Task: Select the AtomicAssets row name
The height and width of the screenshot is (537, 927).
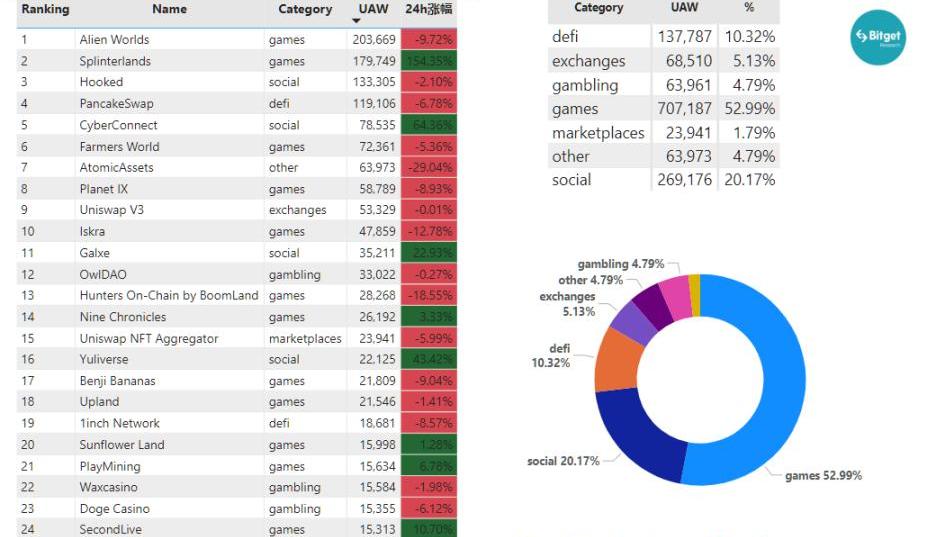Action: point(116,168)
